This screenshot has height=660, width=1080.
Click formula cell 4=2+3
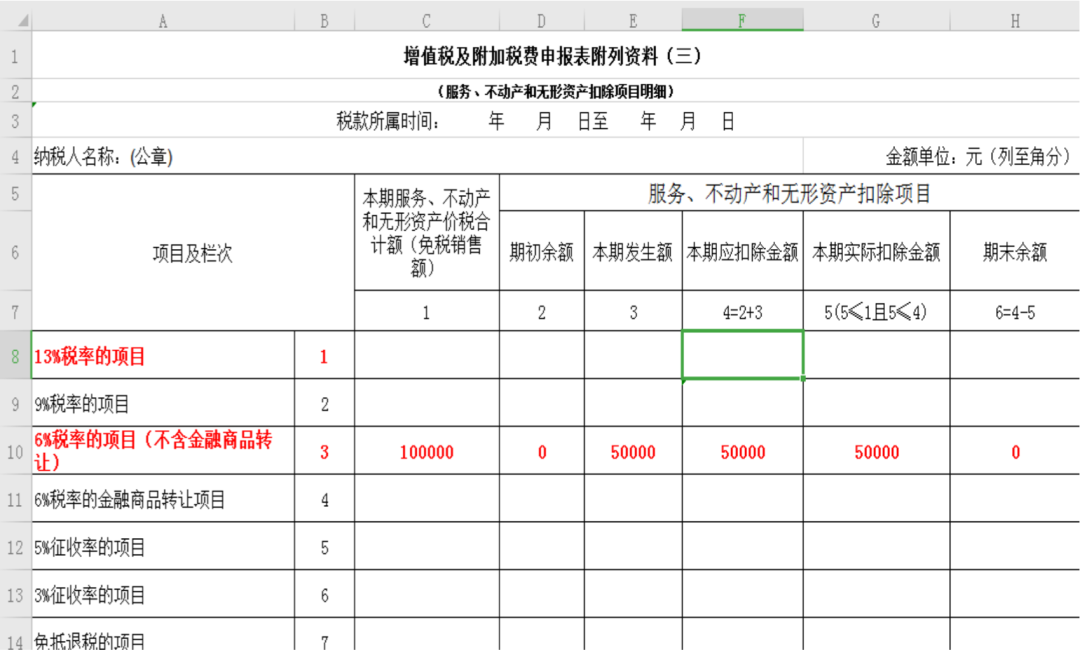[x=742, y=312]
